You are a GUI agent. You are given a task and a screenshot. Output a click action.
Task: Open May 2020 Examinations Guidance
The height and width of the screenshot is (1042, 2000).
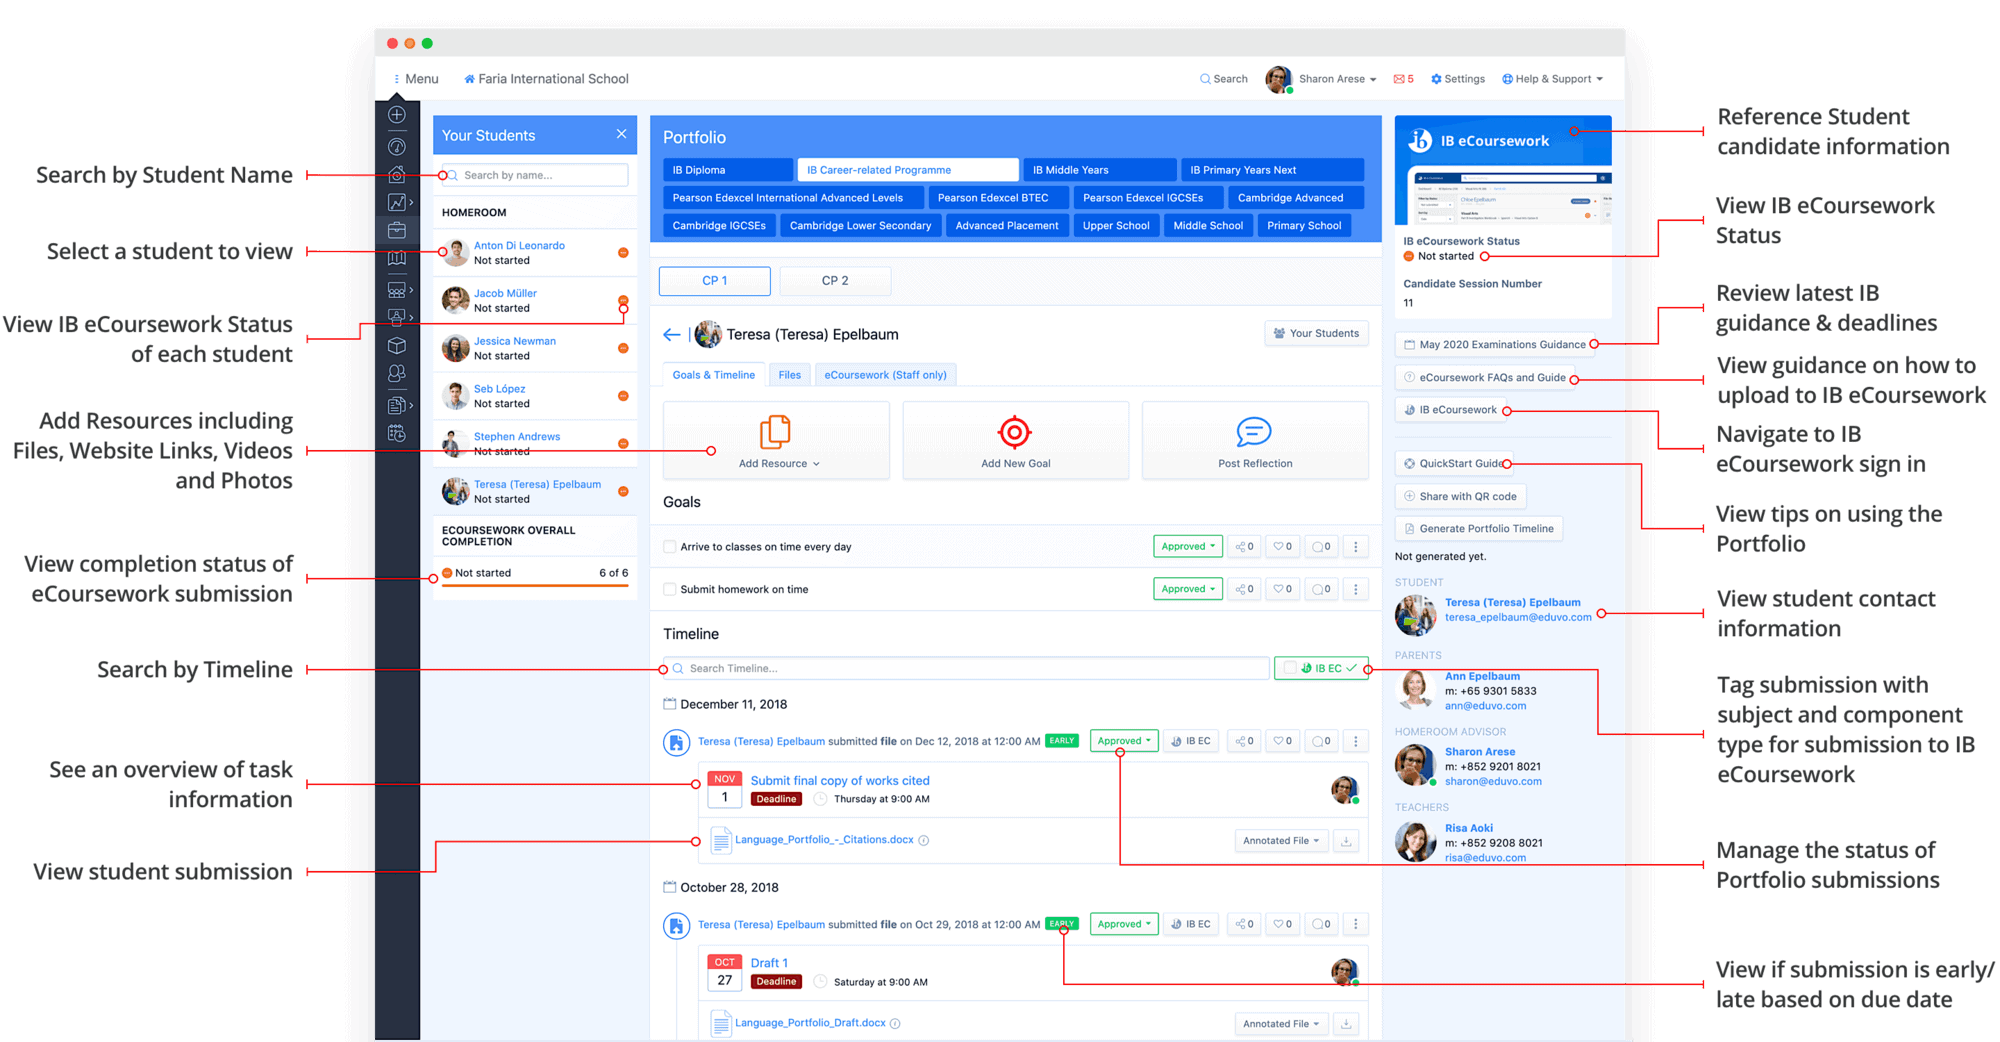click(1494, 345)
